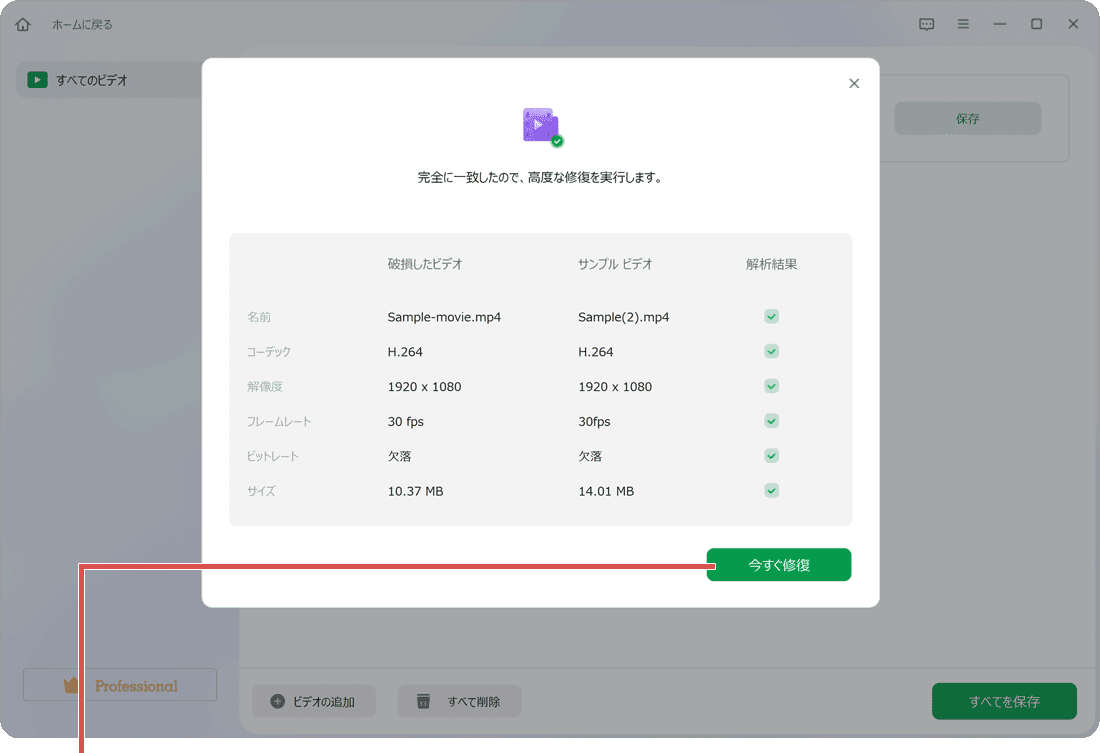Image resolution: width=1100 pixels, height=753 pixels.
Task: Click the purple video file icon in the dialog
Action: click(x=540, y=126)
